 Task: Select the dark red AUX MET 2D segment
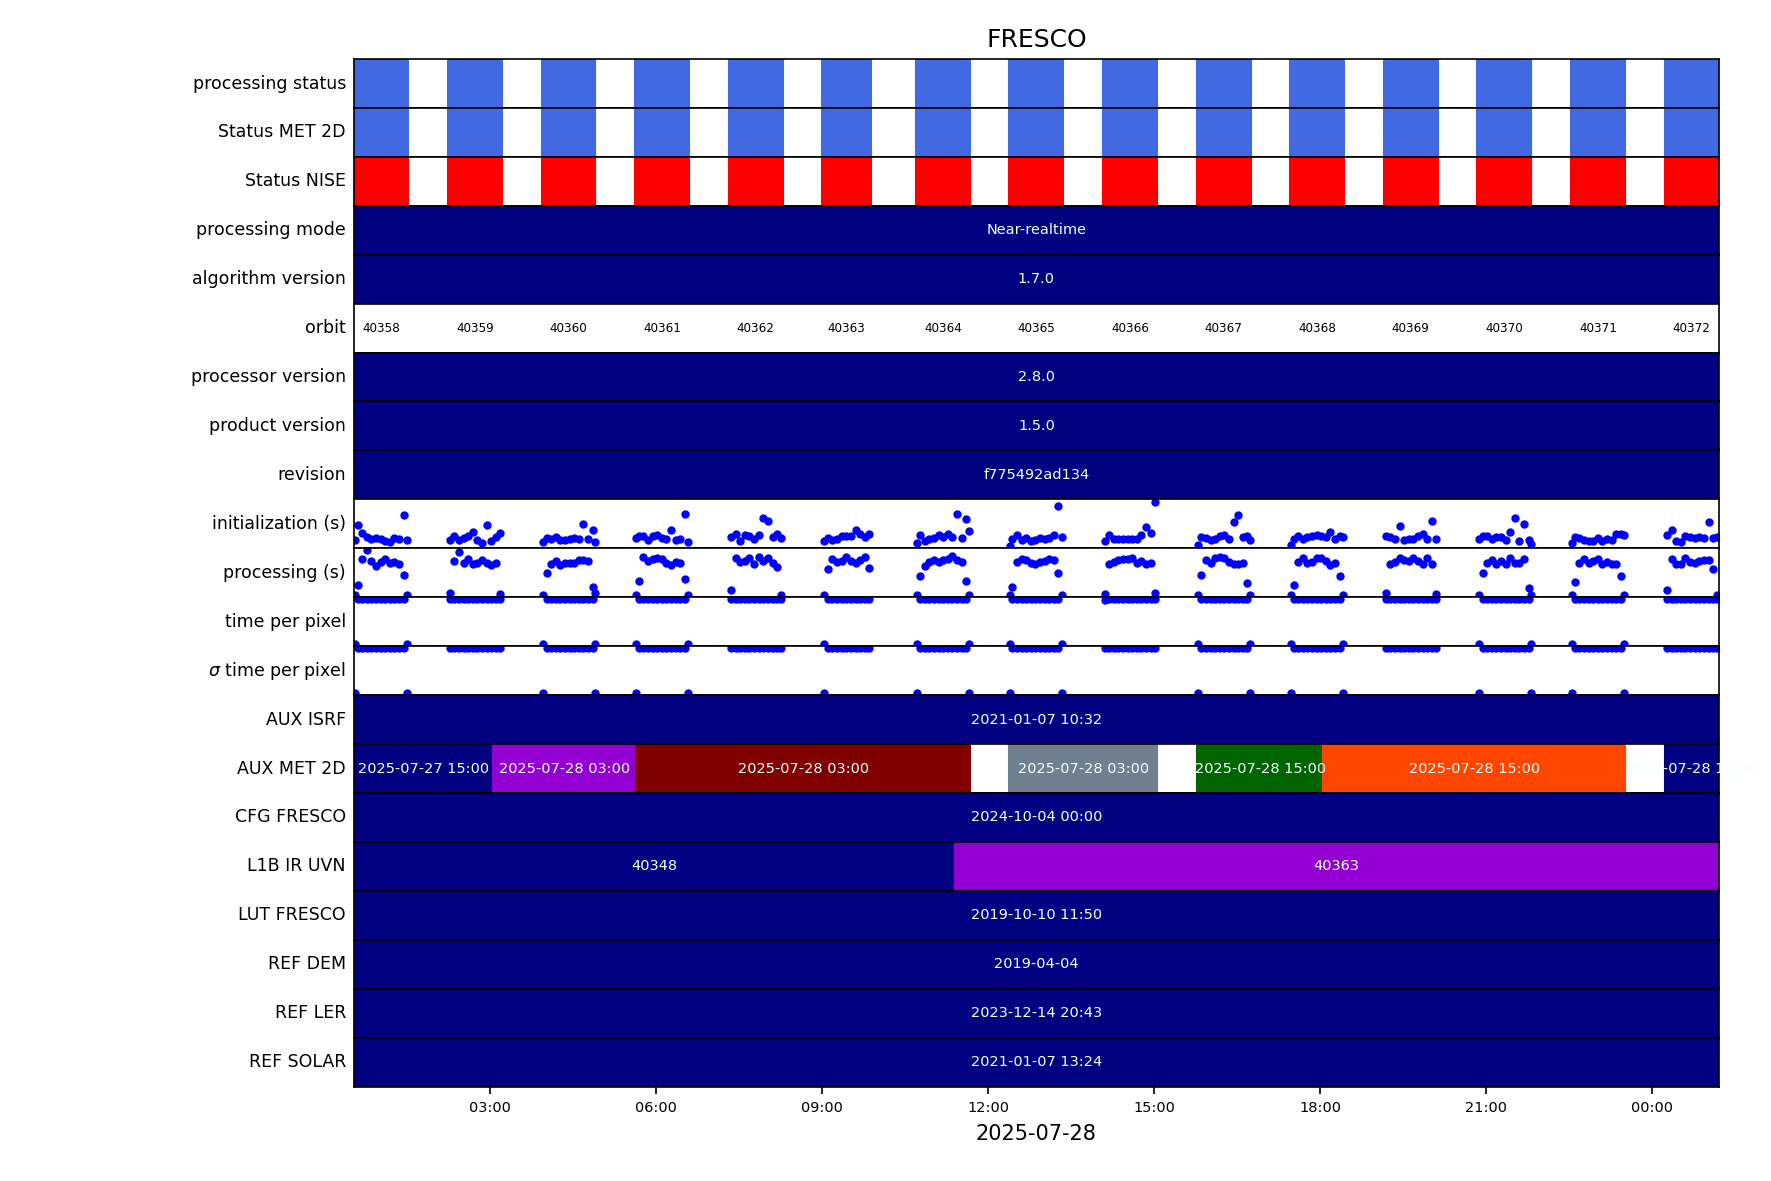[802, 769]
